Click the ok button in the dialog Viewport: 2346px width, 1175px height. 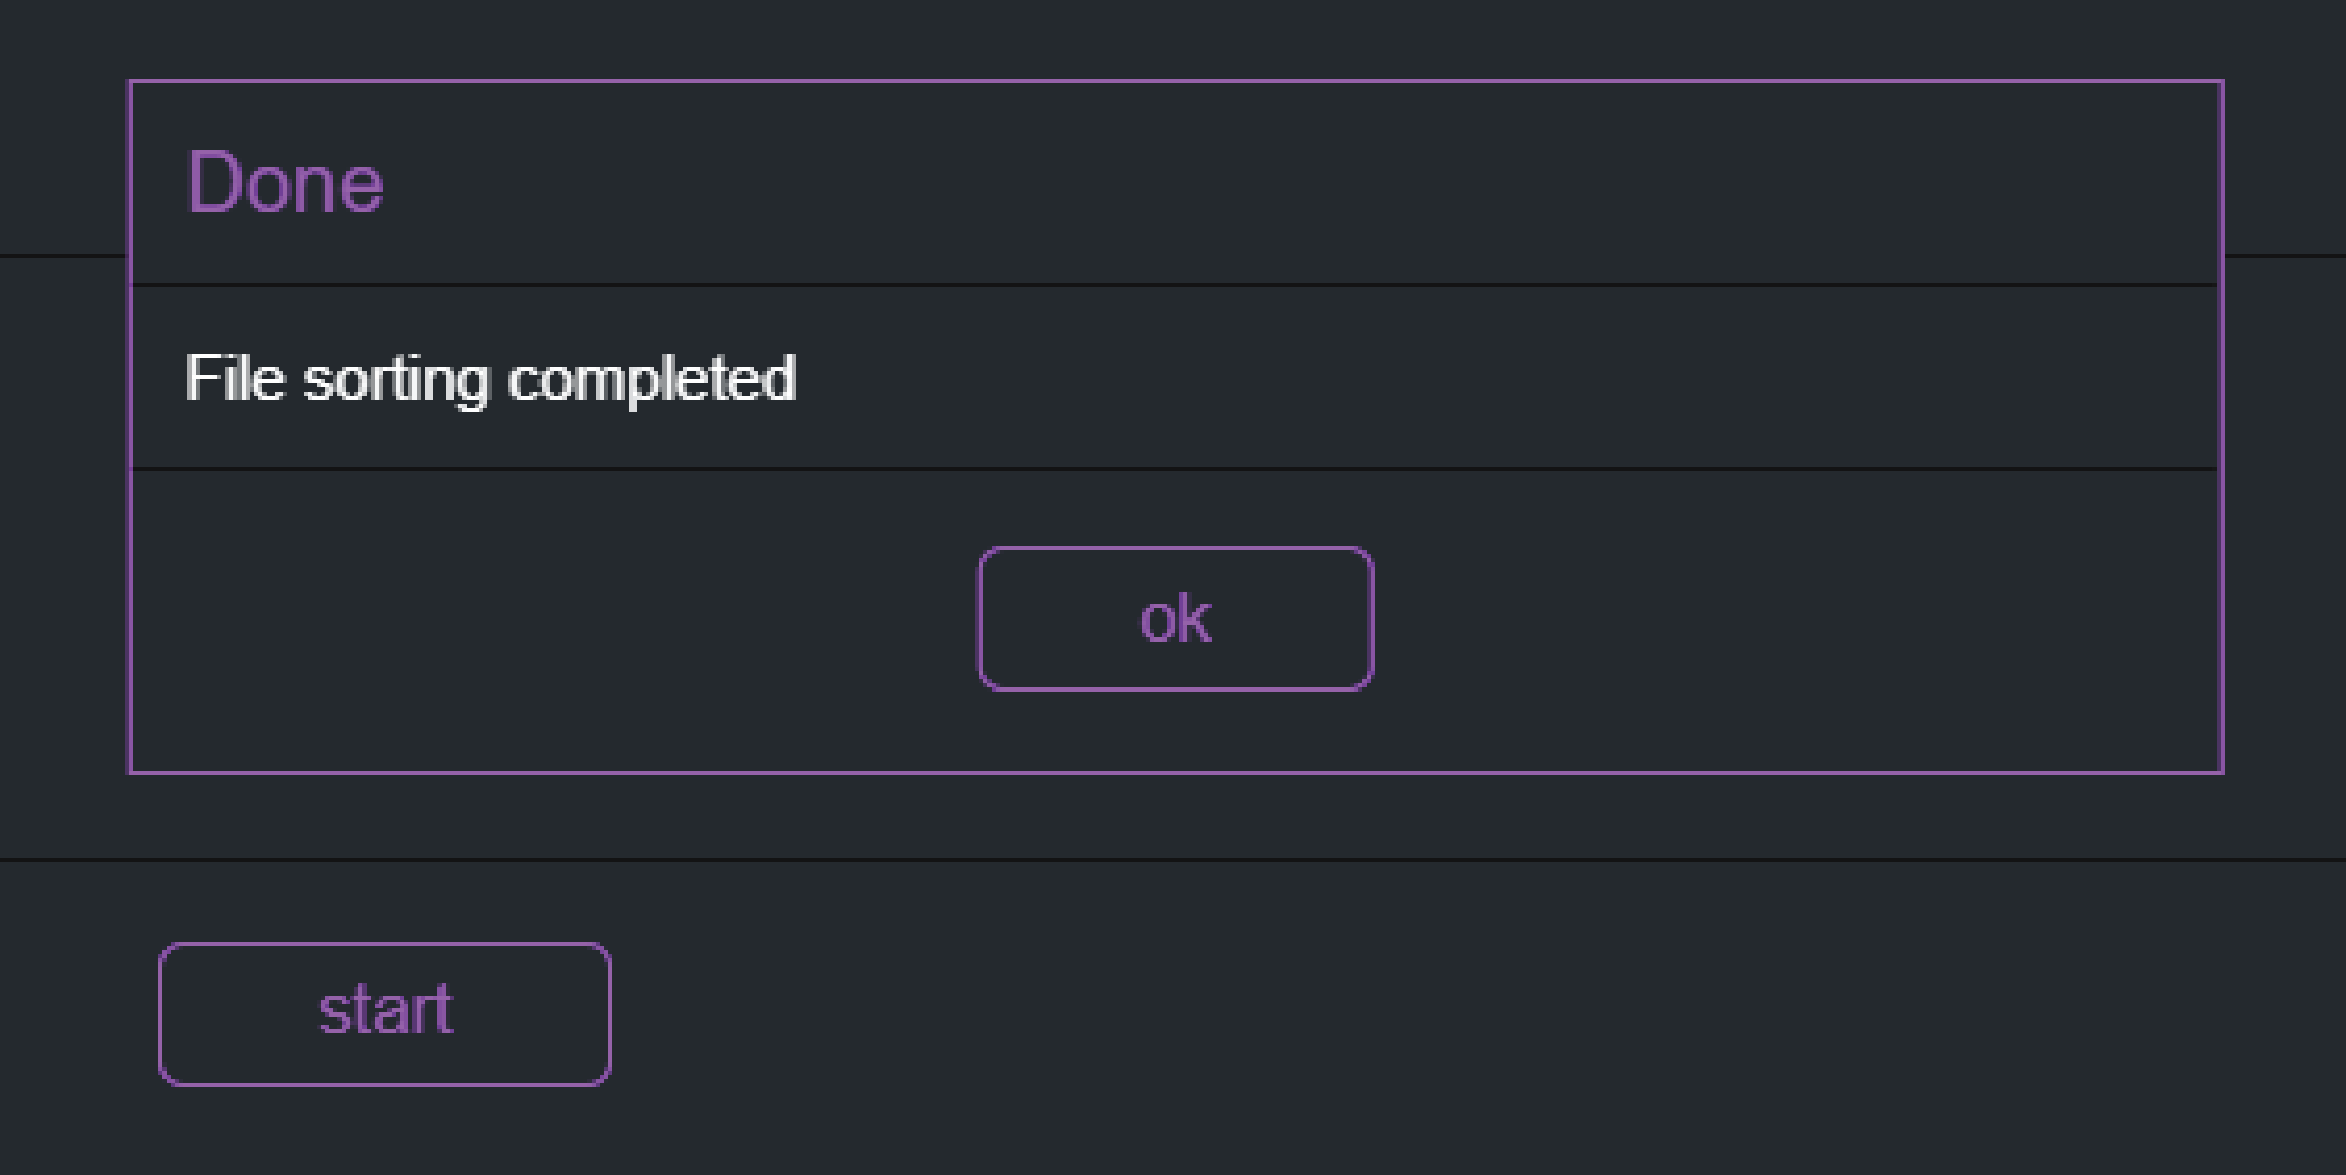[x=1175, y=619]
